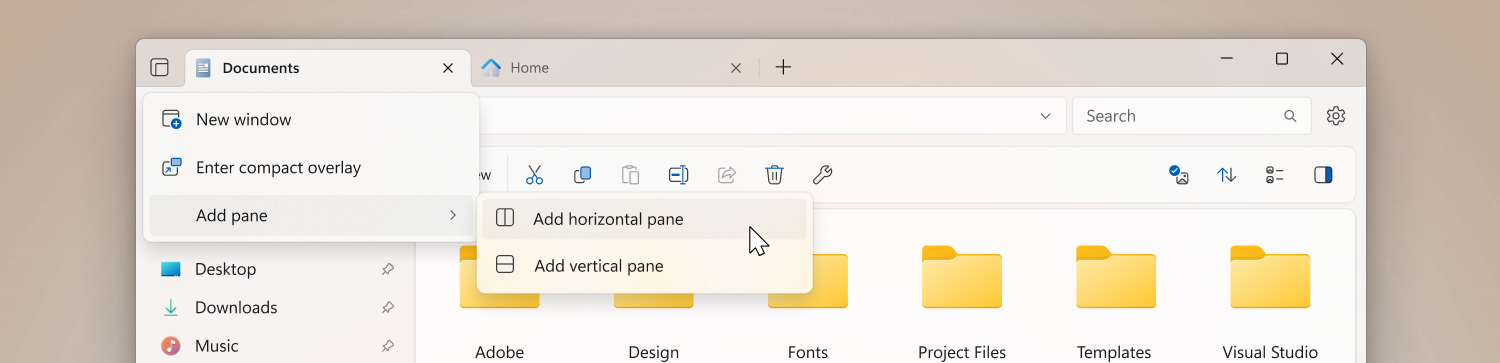
Task: Add a new tab with plus button
Action: coord(784,68)
